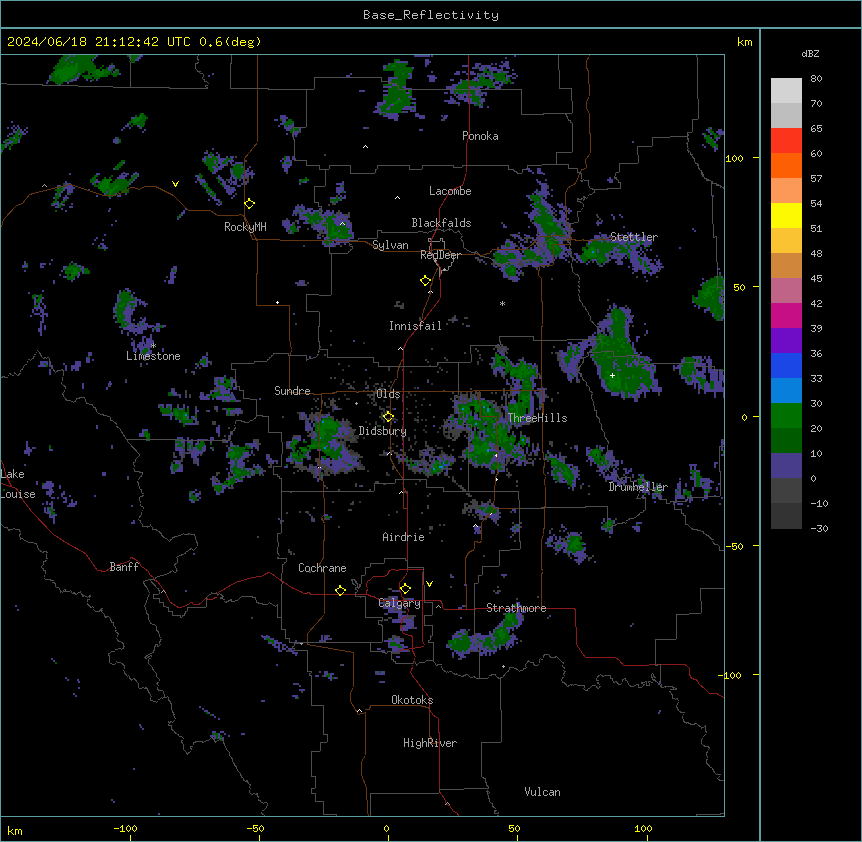Pick the magenta 42 dBZ legend swatch

click(786, 315)
